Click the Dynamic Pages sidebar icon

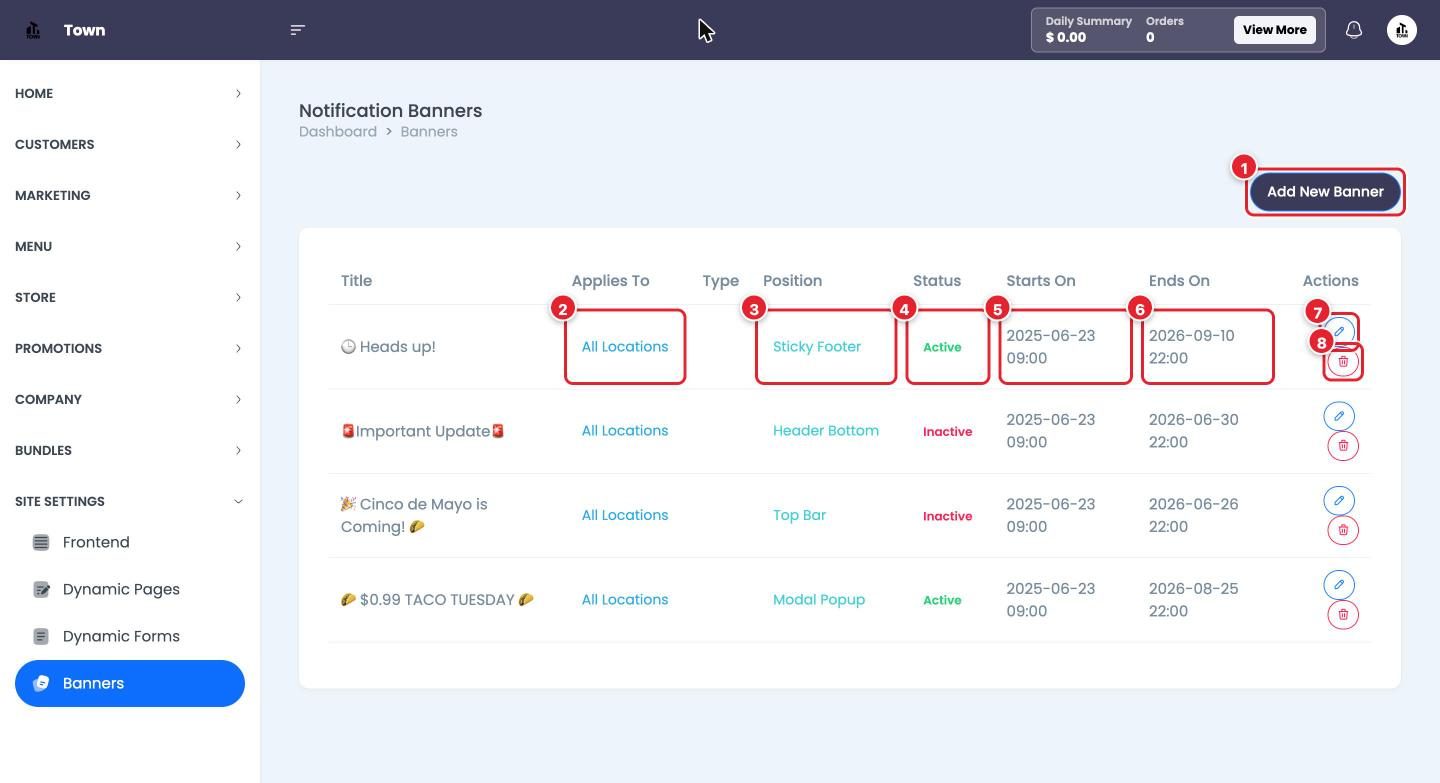point(41,589)
